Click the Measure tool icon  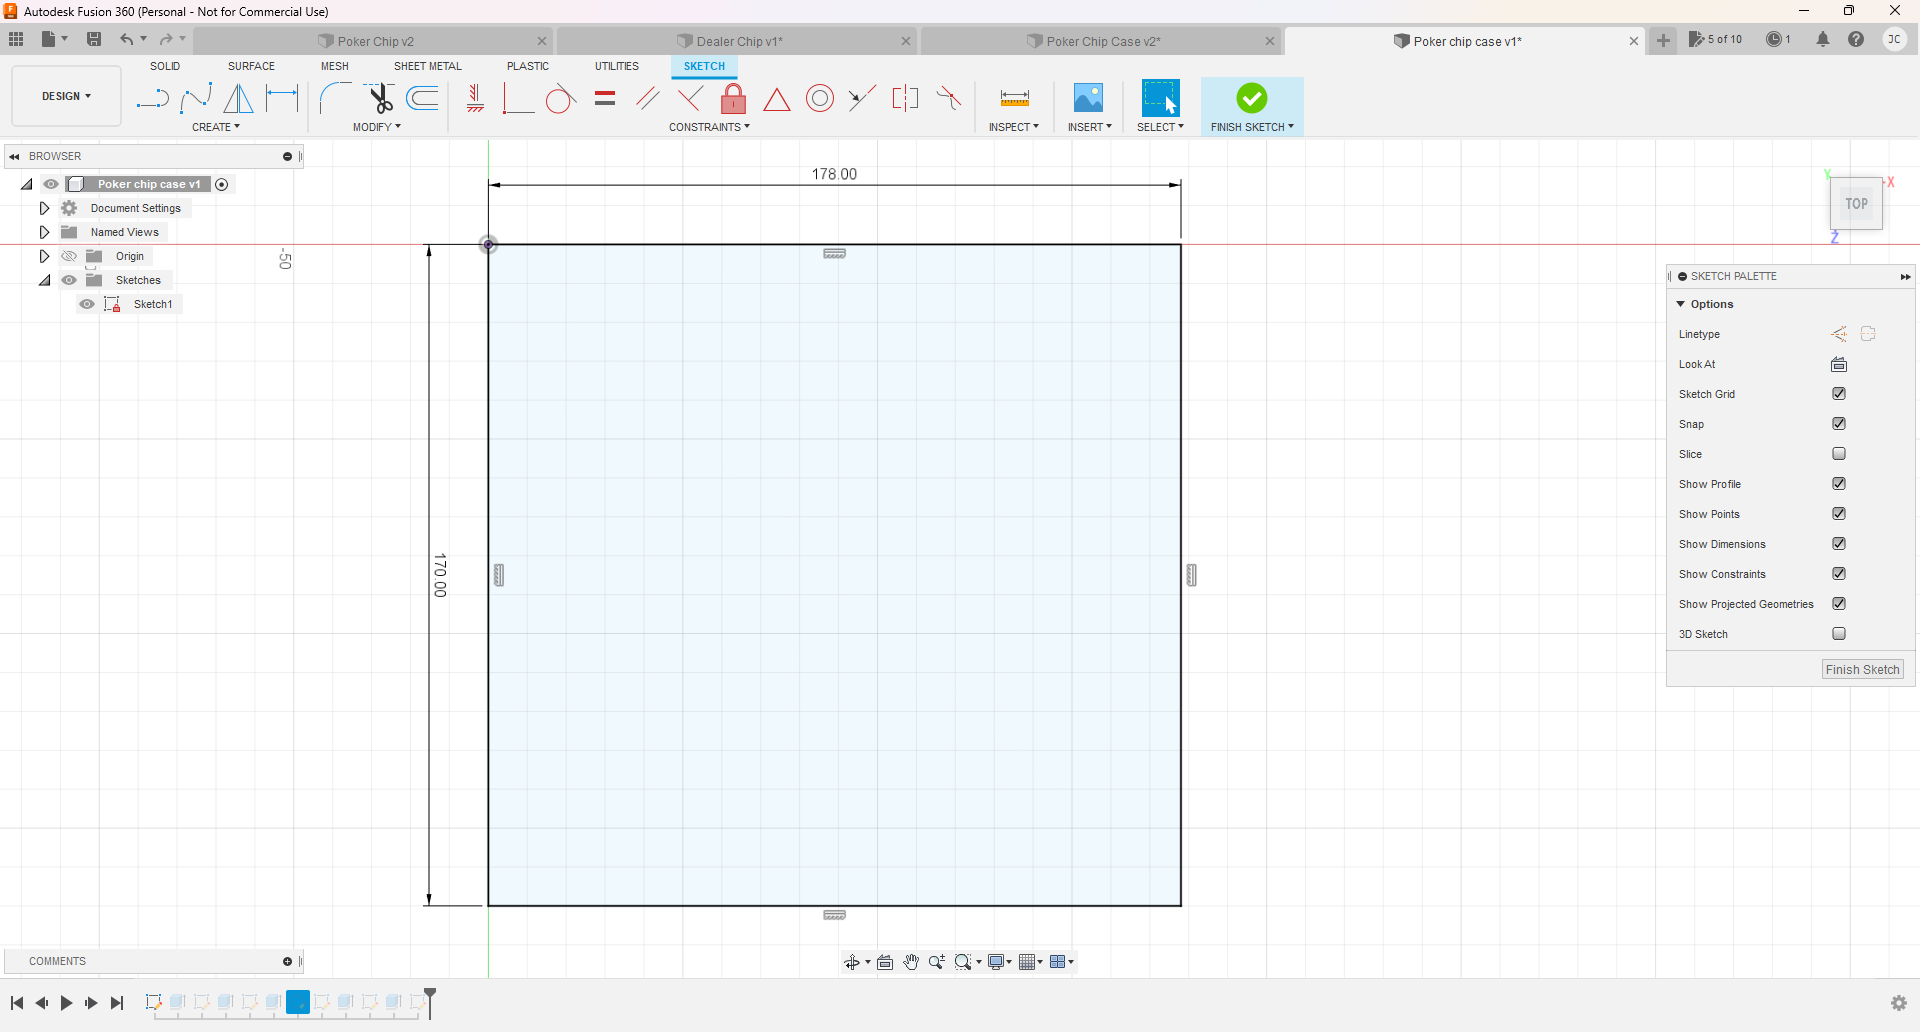(x=1015, y=98)
